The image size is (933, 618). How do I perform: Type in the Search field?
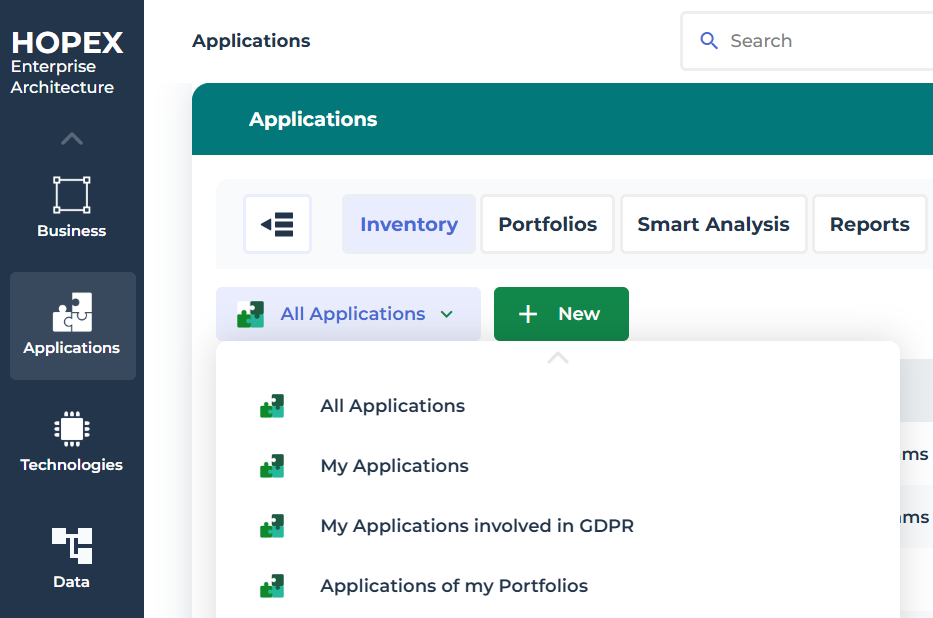pyautogui.click(x=820, y=41)
